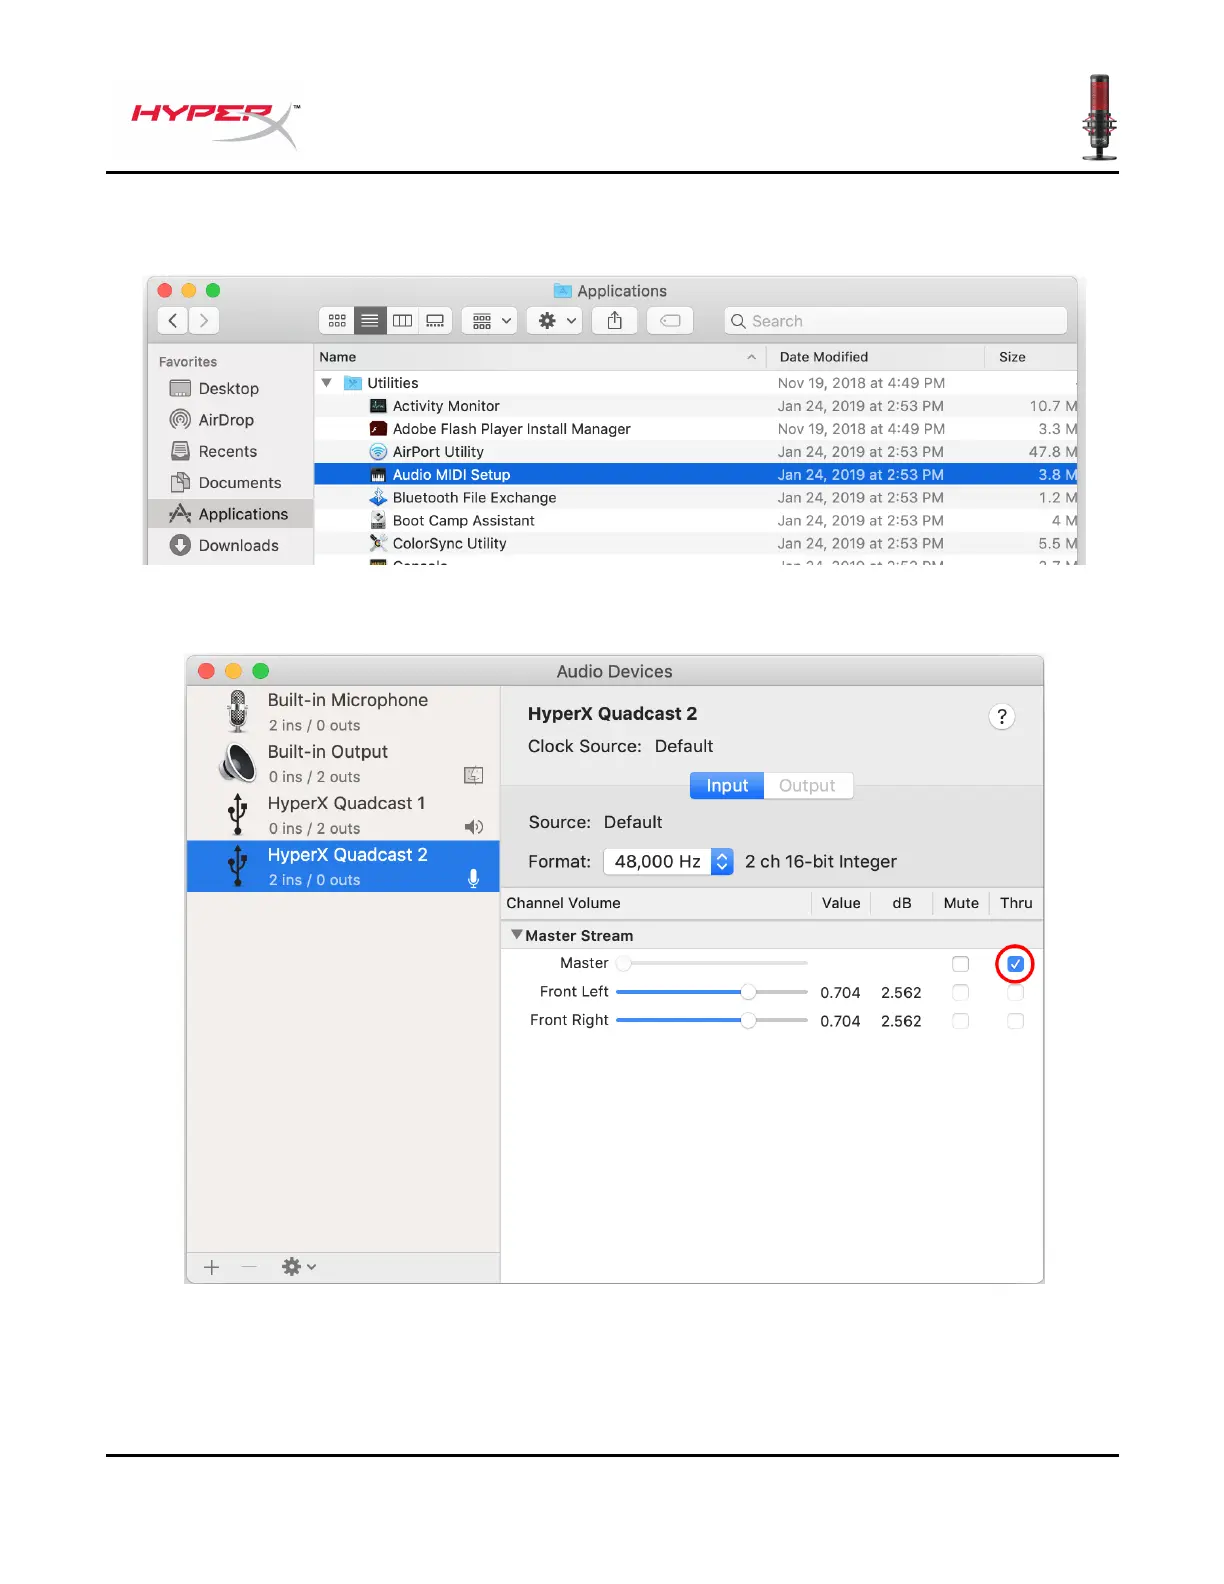Open Finder action gear menu
The image size is (1224, 1584).
pyautogui.click(x=556, y=321)
